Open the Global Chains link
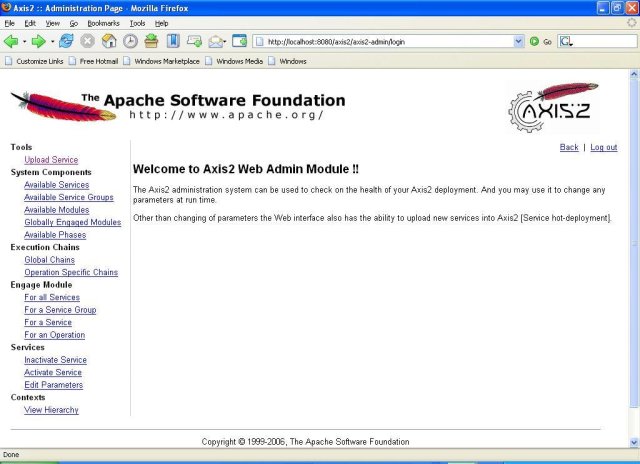Image resolution: width=640 pixels, height=464 pixels. [49, 260]
